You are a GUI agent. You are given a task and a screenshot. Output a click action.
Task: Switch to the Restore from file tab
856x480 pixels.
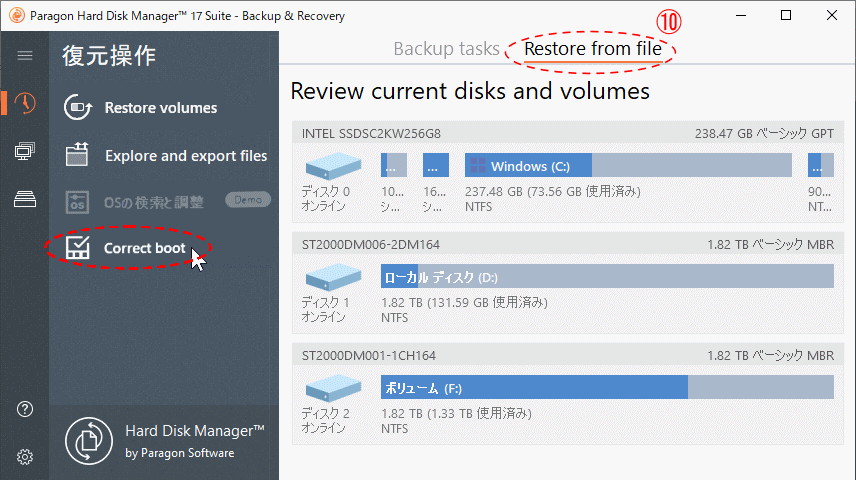591,49
